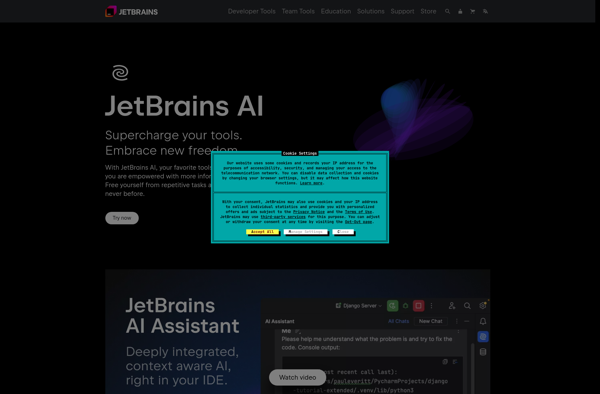This screenshot has width=600, height=394.
Task: Open the Privacy Notice link
Action: click(309, 212)
